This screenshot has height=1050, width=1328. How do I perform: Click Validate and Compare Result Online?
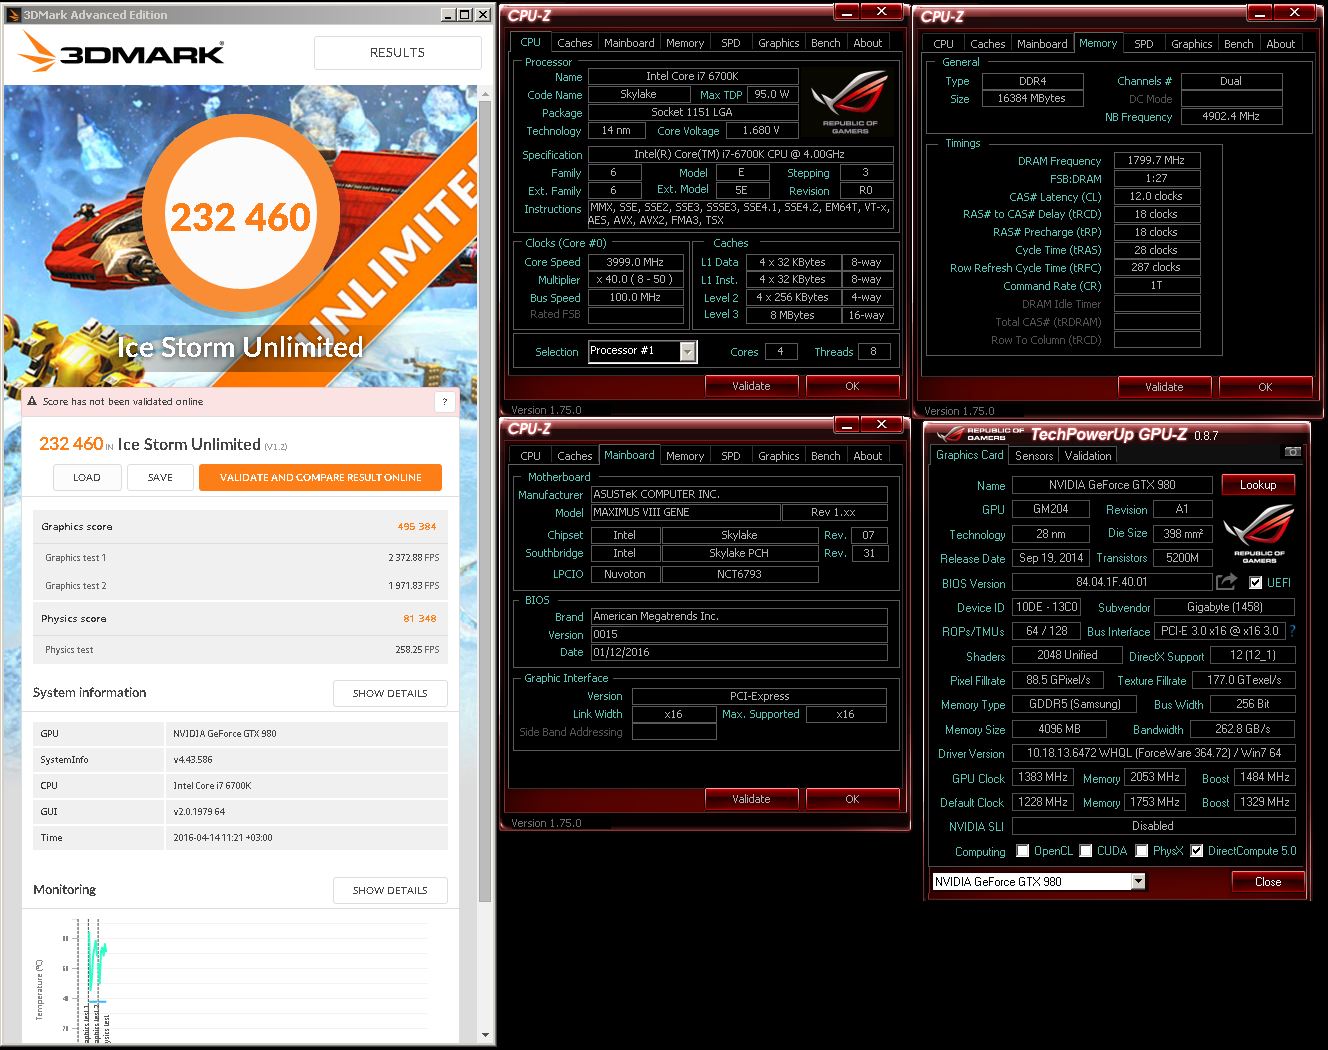click(320, 477)
